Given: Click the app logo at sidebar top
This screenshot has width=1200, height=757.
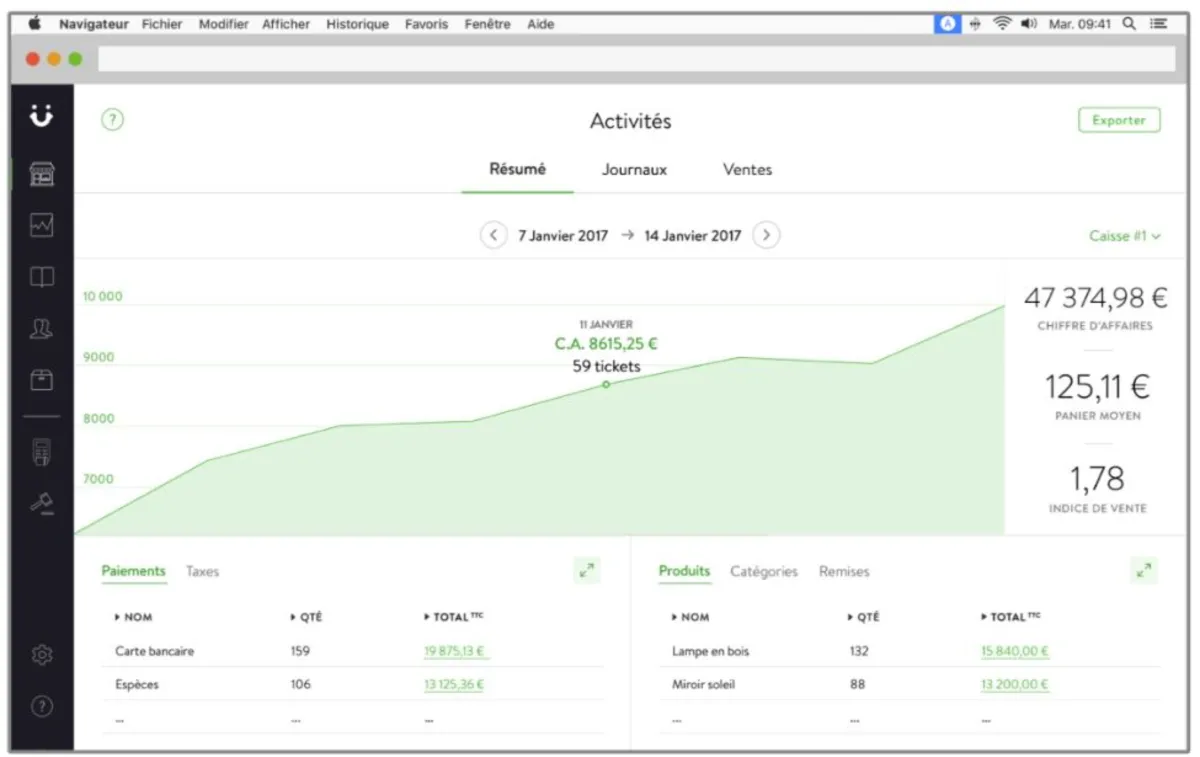Looking at the screenshot, I should point(41,116).
